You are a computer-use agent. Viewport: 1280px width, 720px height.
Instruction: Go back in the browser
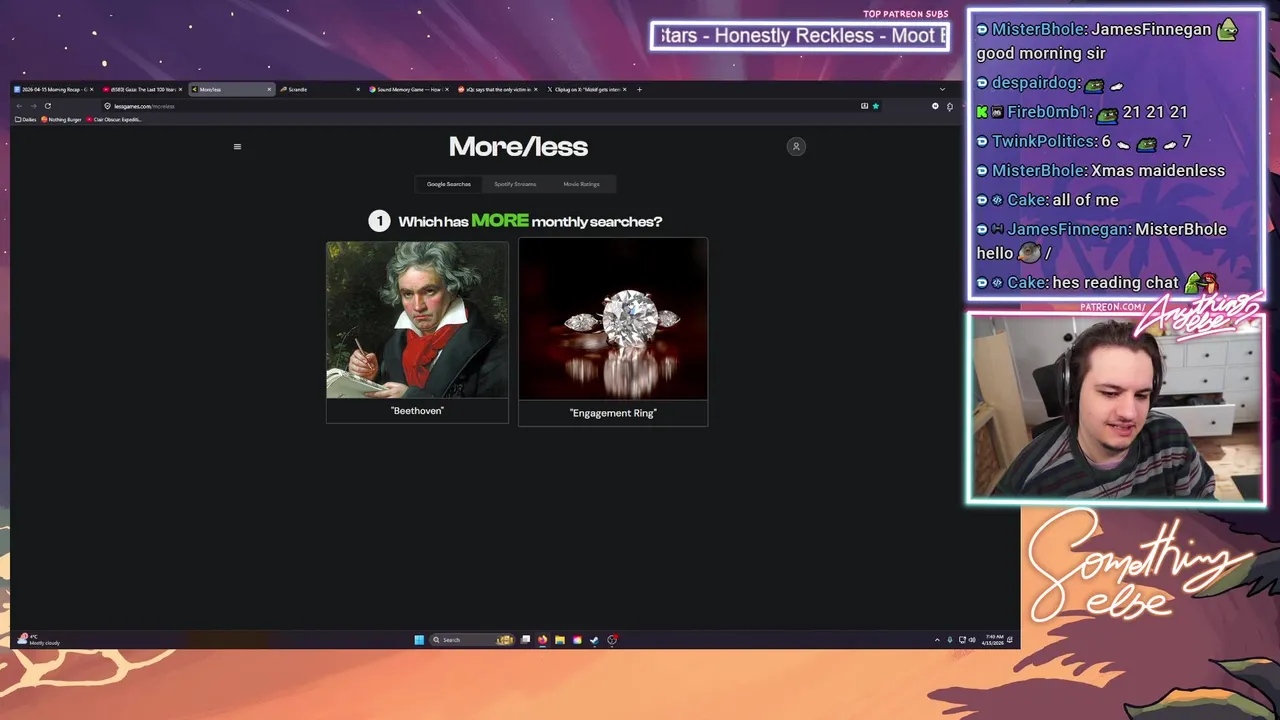click(x=19, y=106)
